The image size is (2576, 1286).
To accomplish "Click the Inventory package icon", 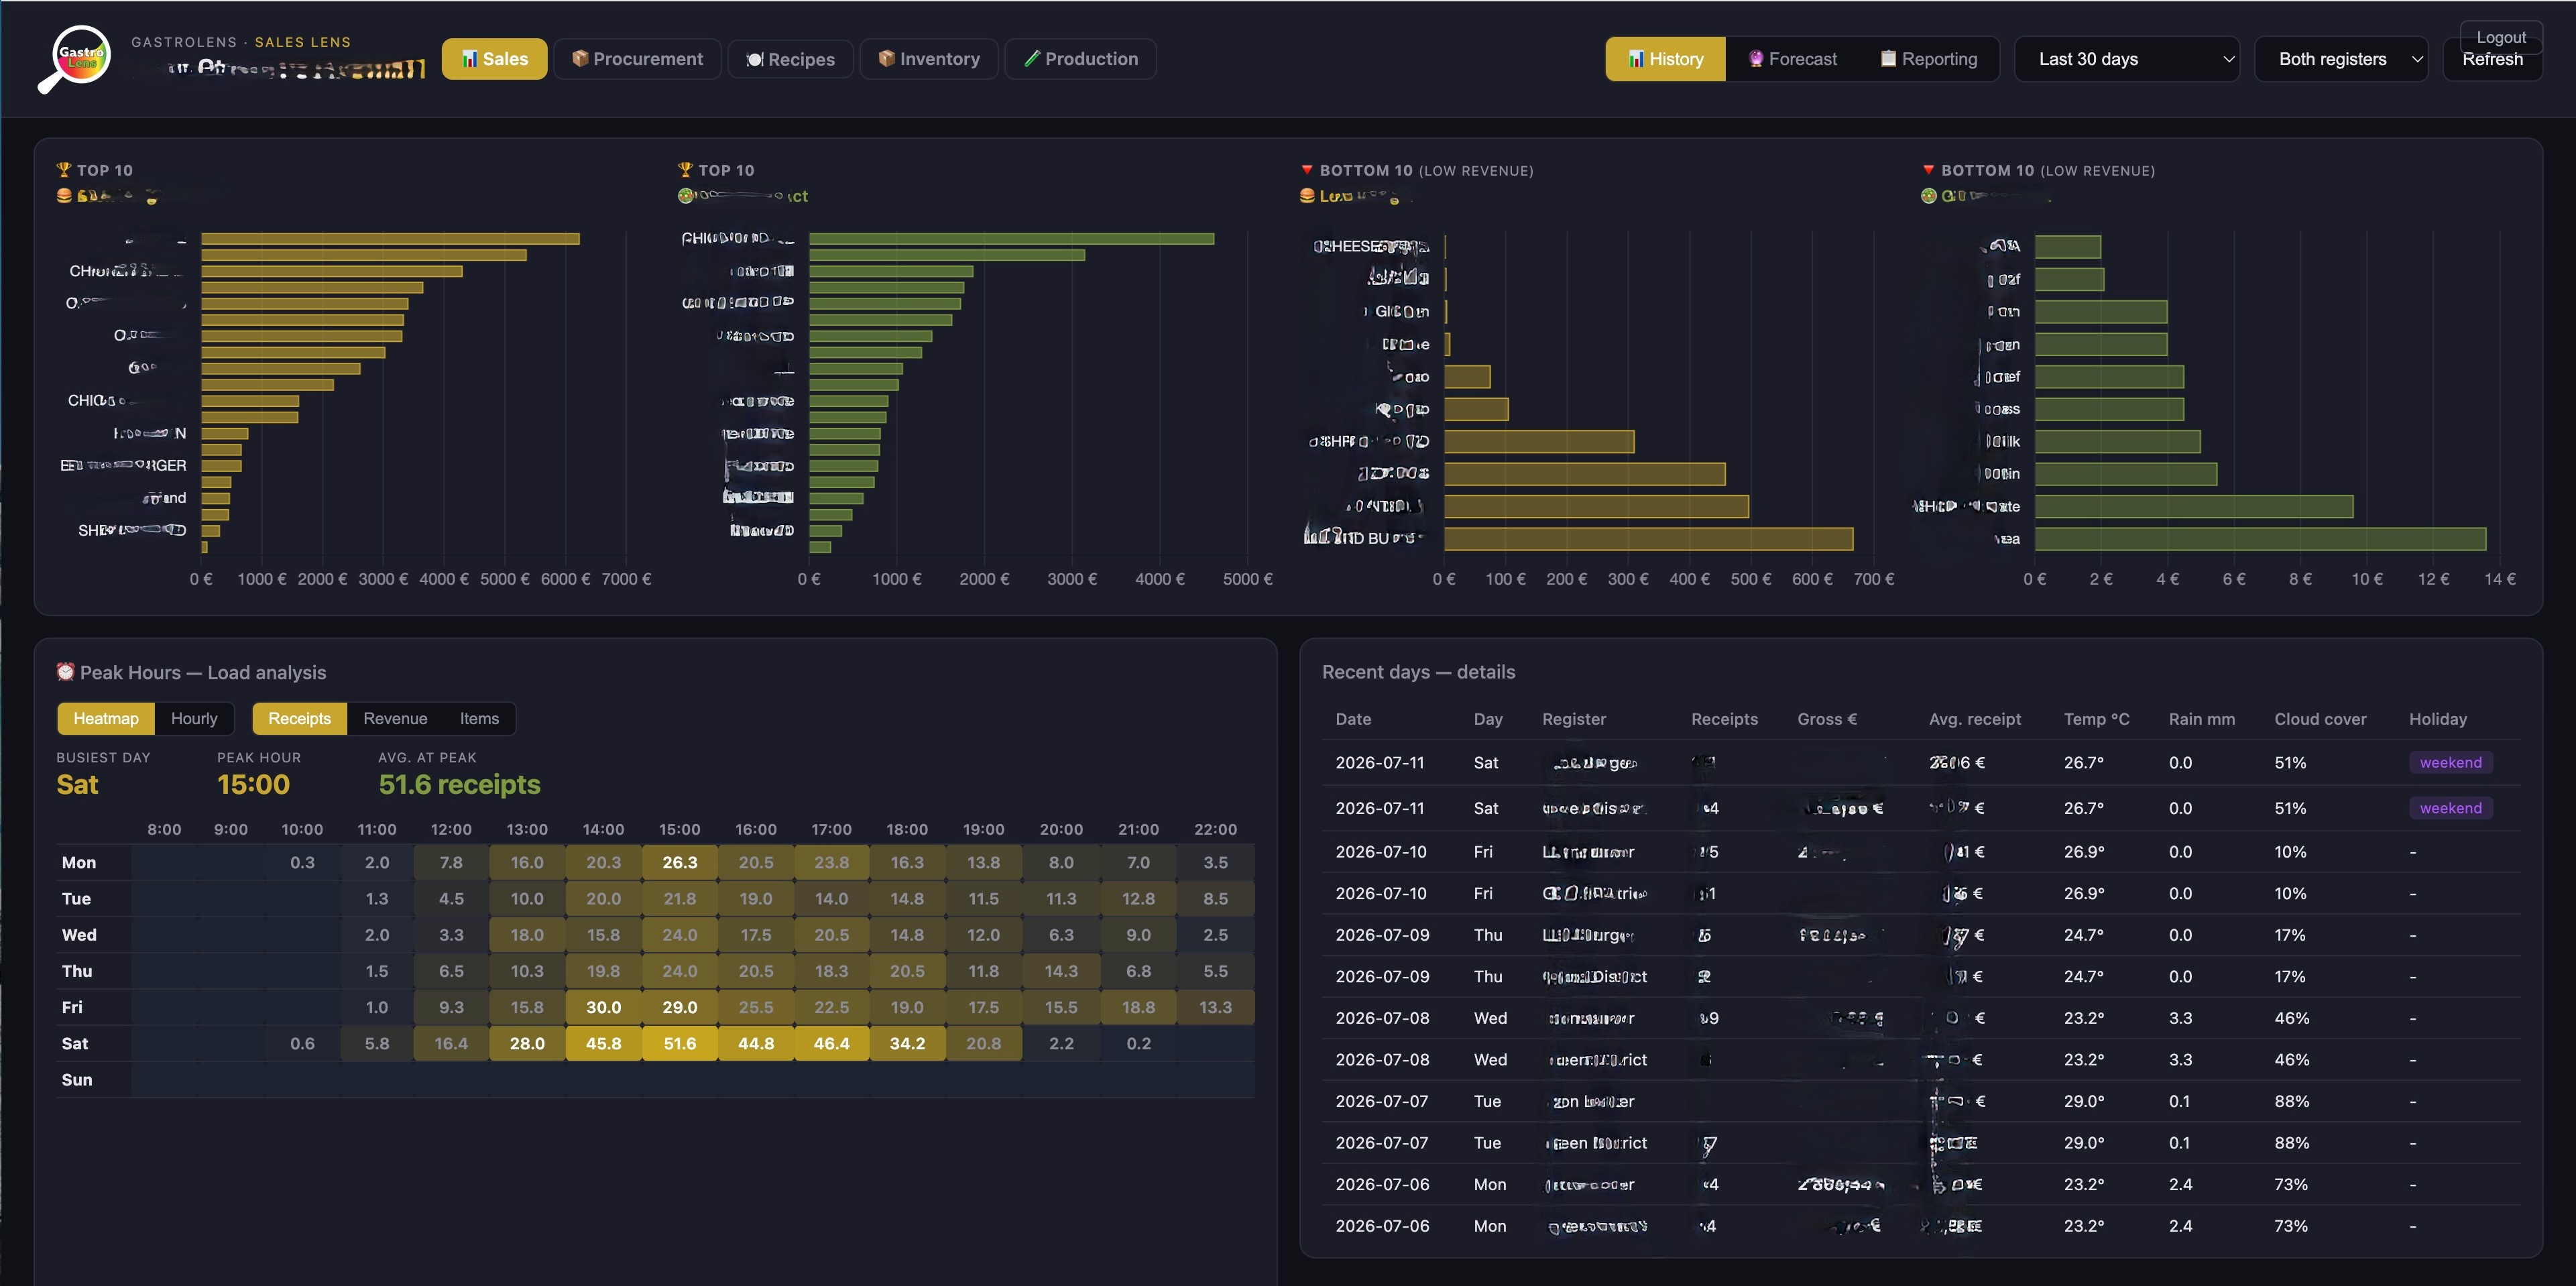I will coord(886,58).
